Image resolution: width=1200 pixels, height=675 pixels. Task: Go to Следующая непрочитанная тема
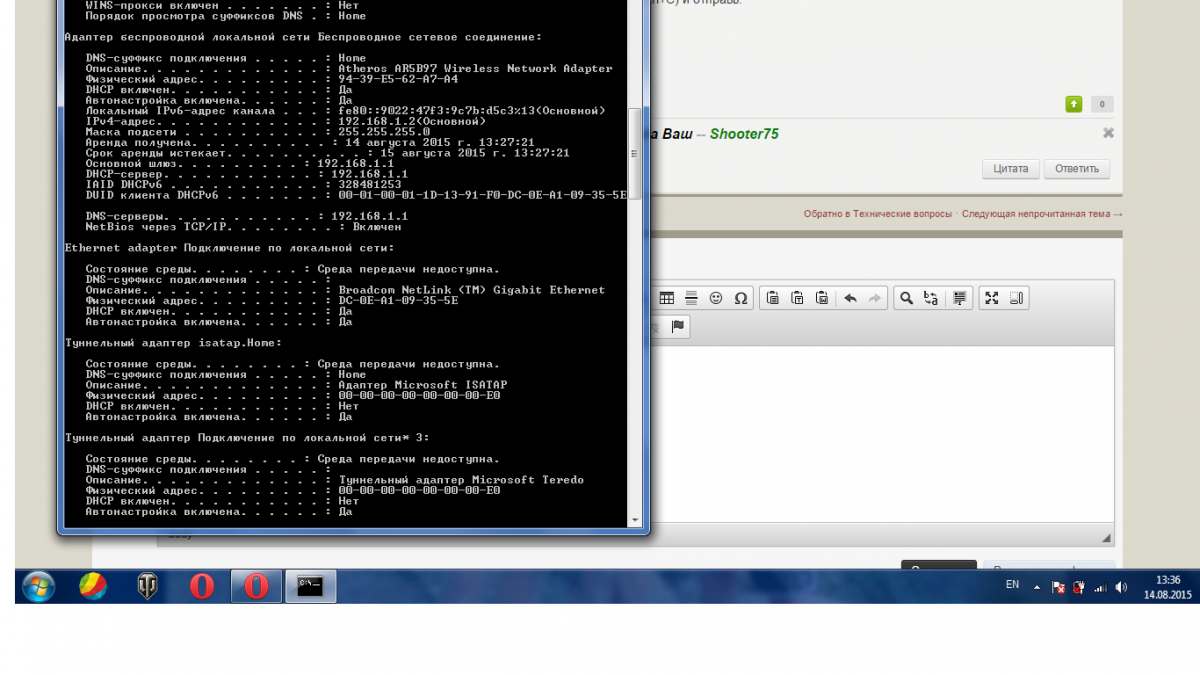tap(1041, 214)
